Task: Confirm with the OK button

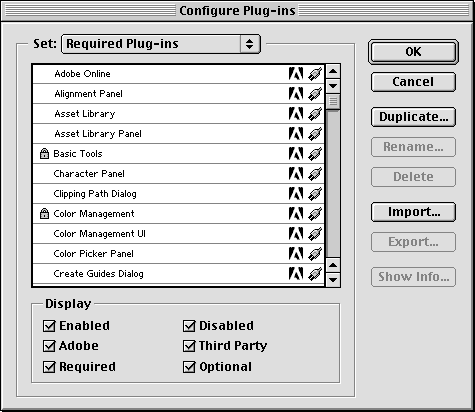Action: pyautogui.click(x=413, y=52)
